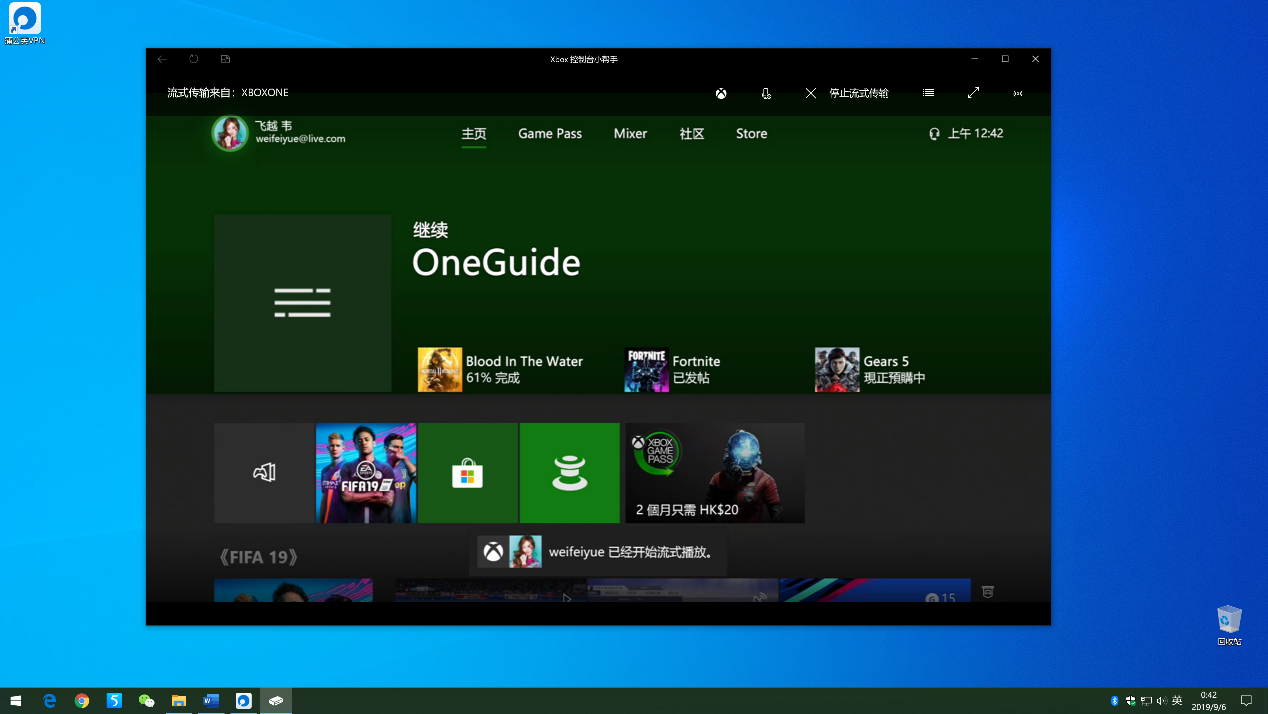Open the VPN shortcut on the desktop
Viewport: 1268px width, 714px height.
[x=24, y=24]
